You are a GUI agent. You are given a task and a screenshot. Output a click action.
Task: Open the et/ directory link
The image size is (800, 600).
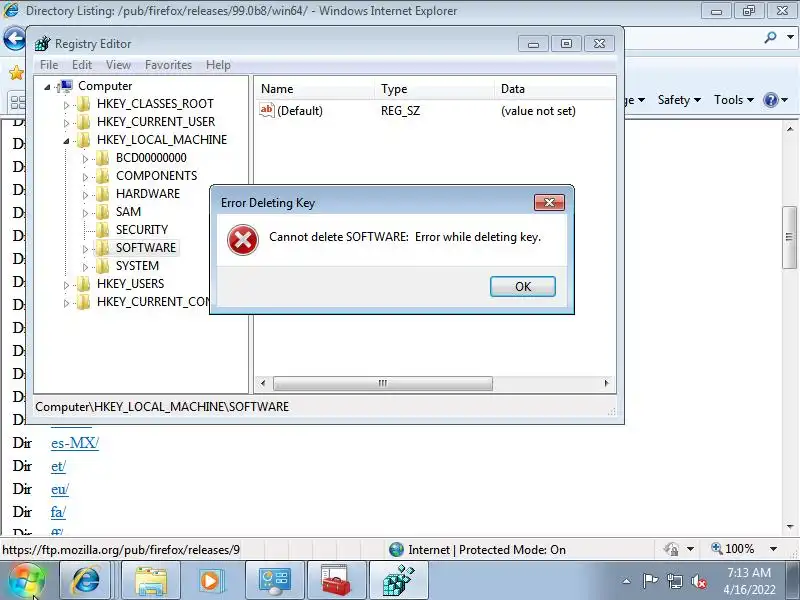pyautogui.click(x=58, y=466)
